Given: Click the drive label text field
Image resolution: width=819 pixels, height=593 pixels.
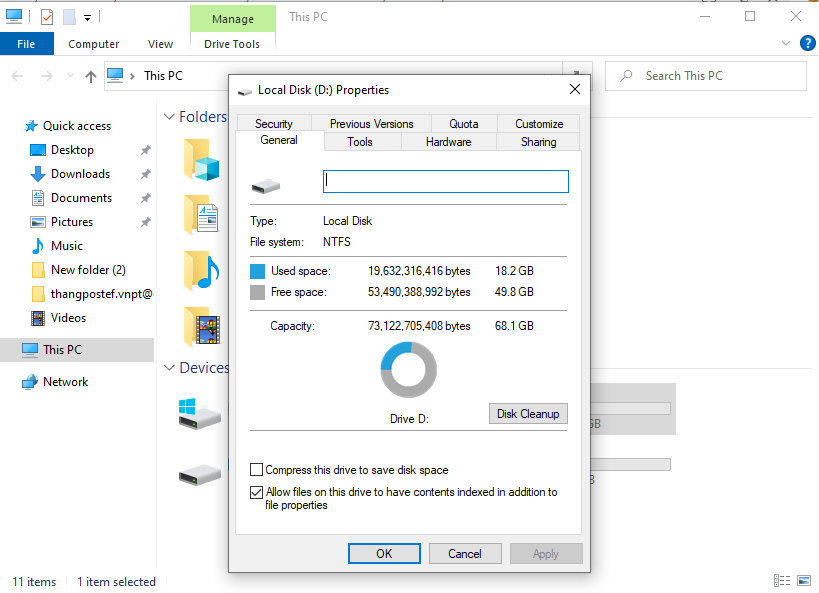Looking at the screenshot, I should [x=445, y=181].
